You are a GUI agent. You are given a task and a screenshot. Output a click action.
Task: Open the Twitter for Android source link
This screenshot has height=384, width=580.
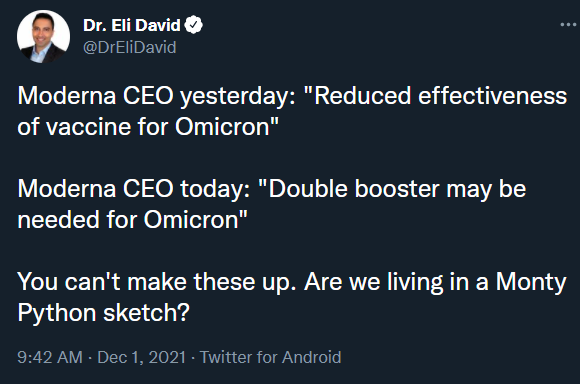(270, 357)
